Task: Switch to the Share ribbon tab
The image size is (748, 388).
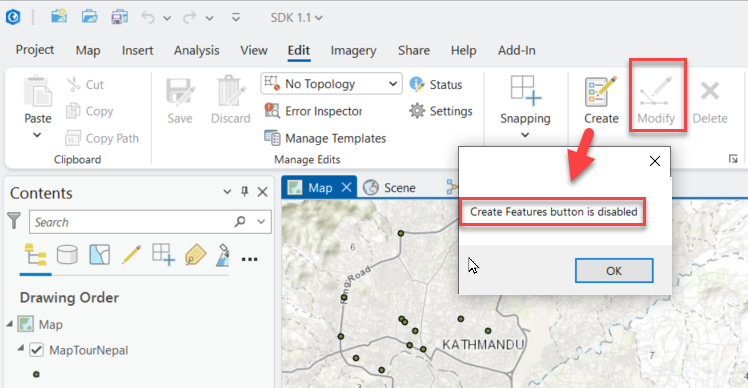Action: tap(414, 50)
